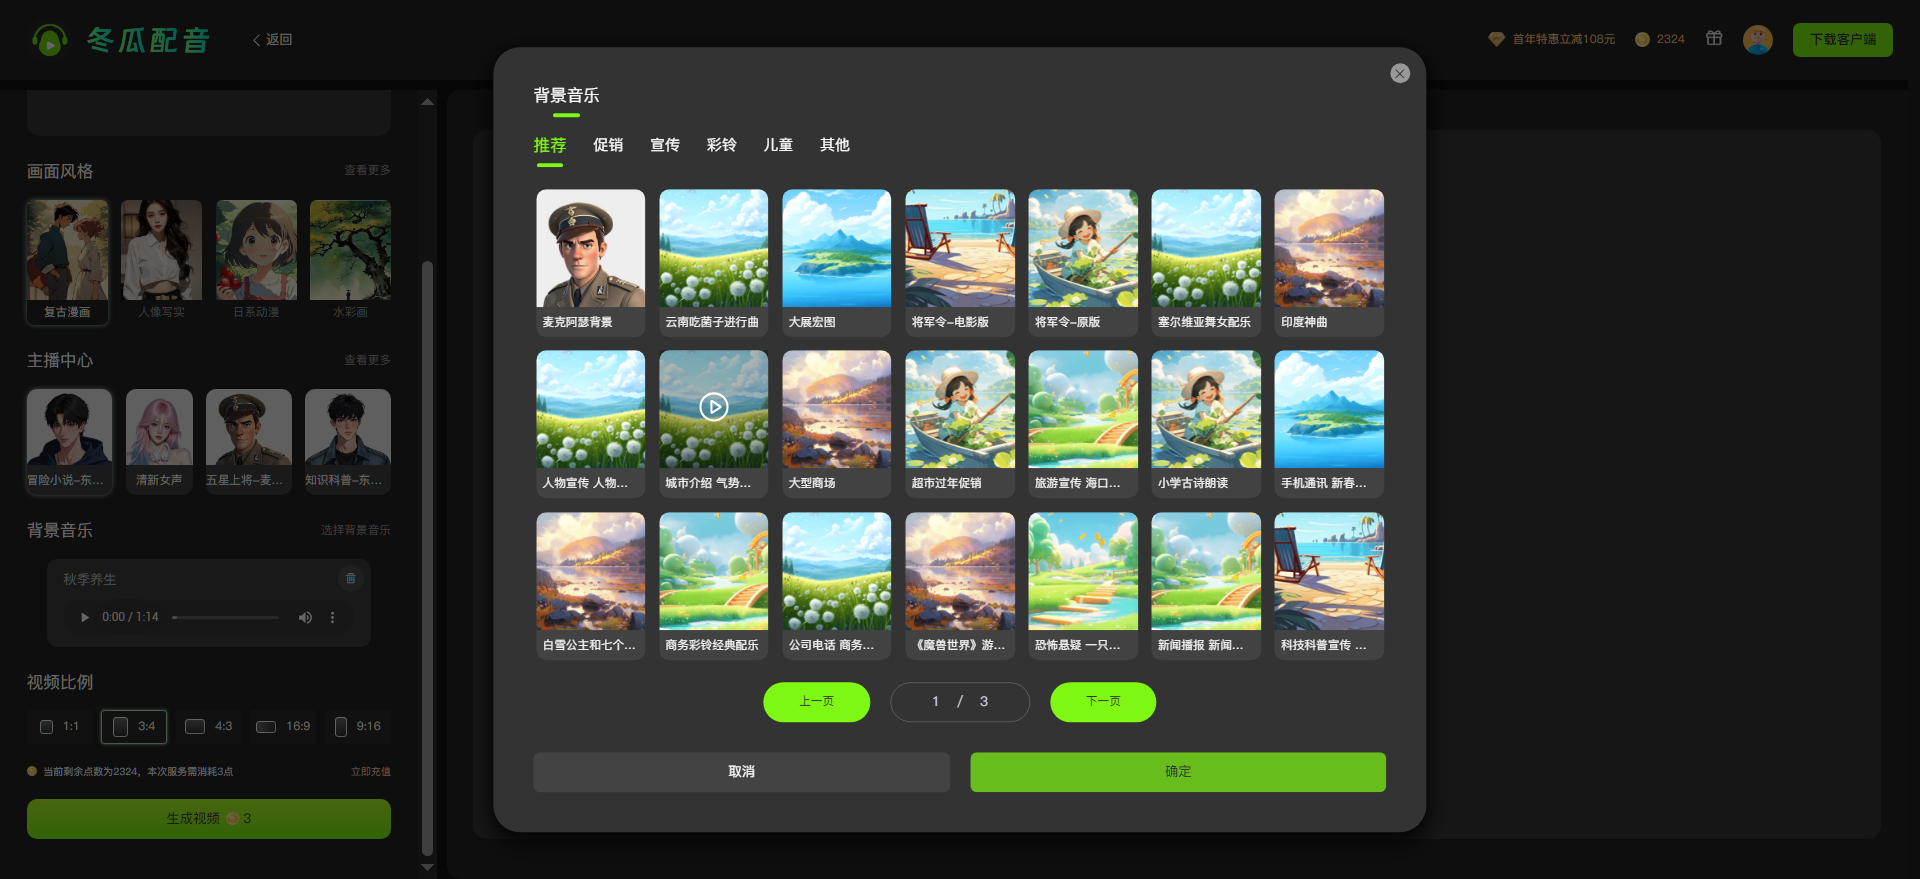This screenshot has height=879, width=1920.
Task: Open the user avatar profile
Action: pyautogui.click(x=1757, y=40)
